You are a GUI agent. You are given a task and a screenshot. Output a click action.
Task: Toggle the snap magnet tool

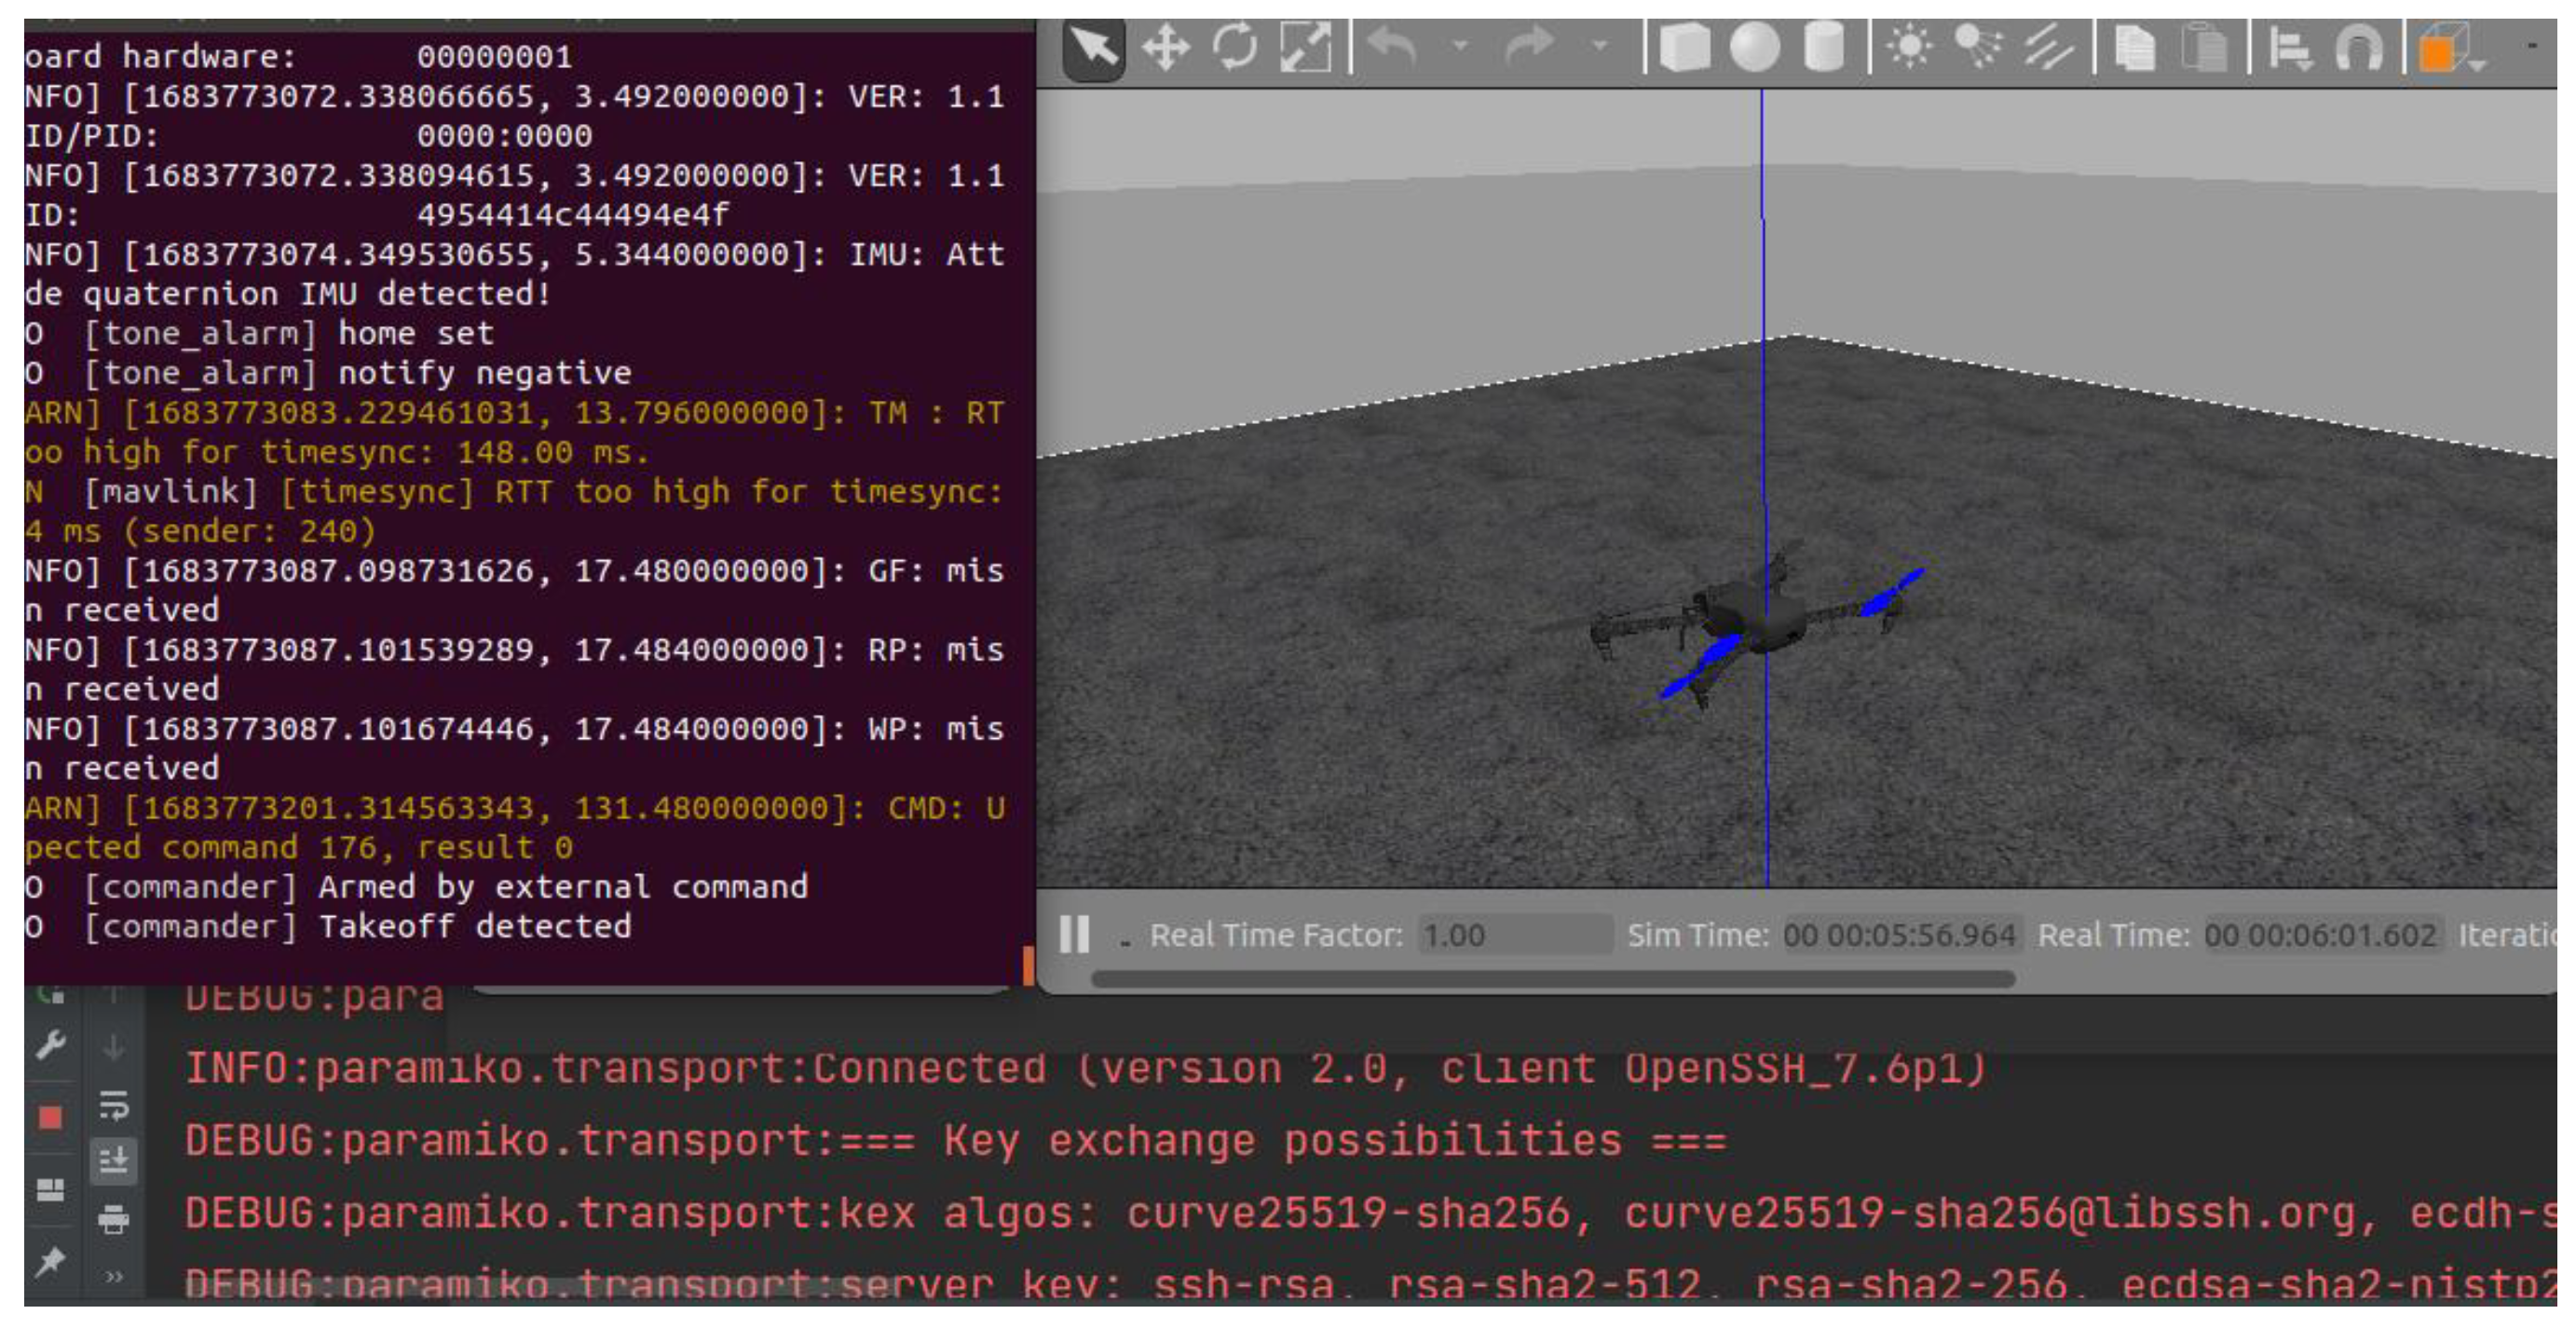tap(2360, 48)
